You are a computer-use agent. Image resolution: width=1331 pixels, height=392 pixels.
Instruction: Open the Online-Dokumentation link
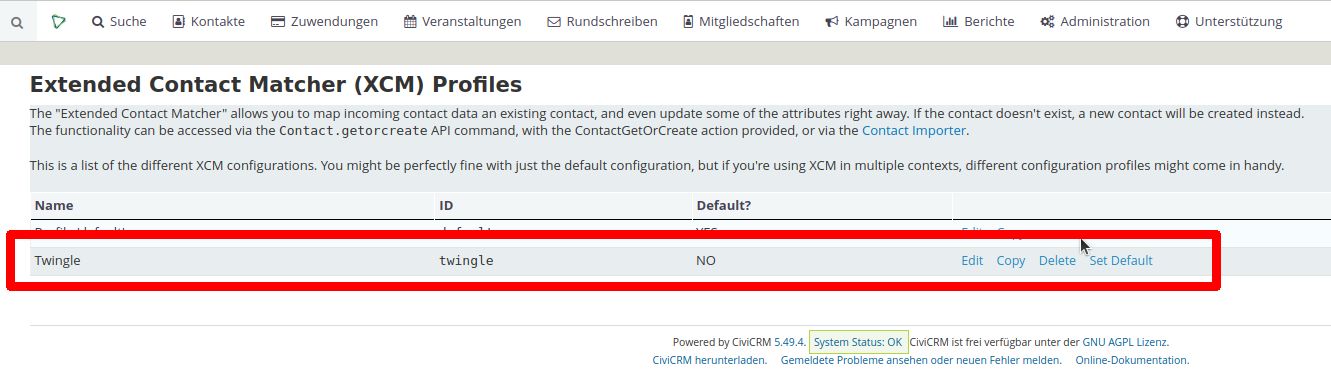coord(1132,360)
